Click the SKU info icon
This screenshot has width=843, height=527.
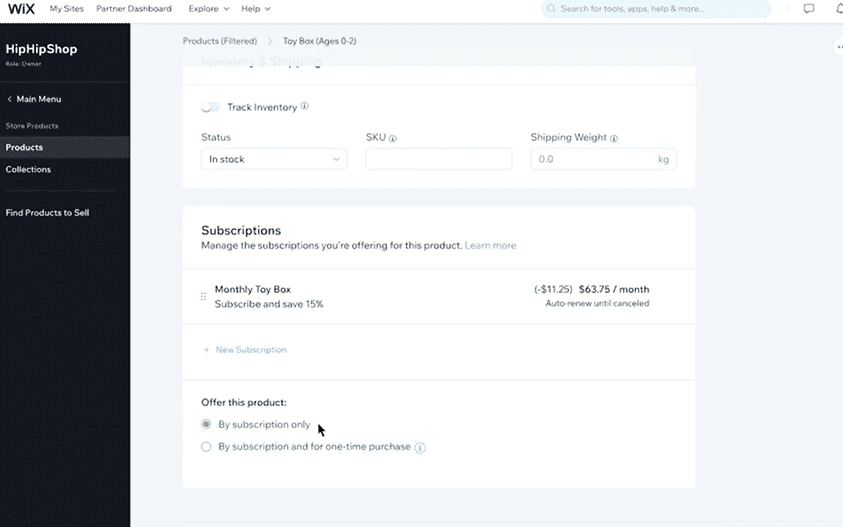pos(393,139)
